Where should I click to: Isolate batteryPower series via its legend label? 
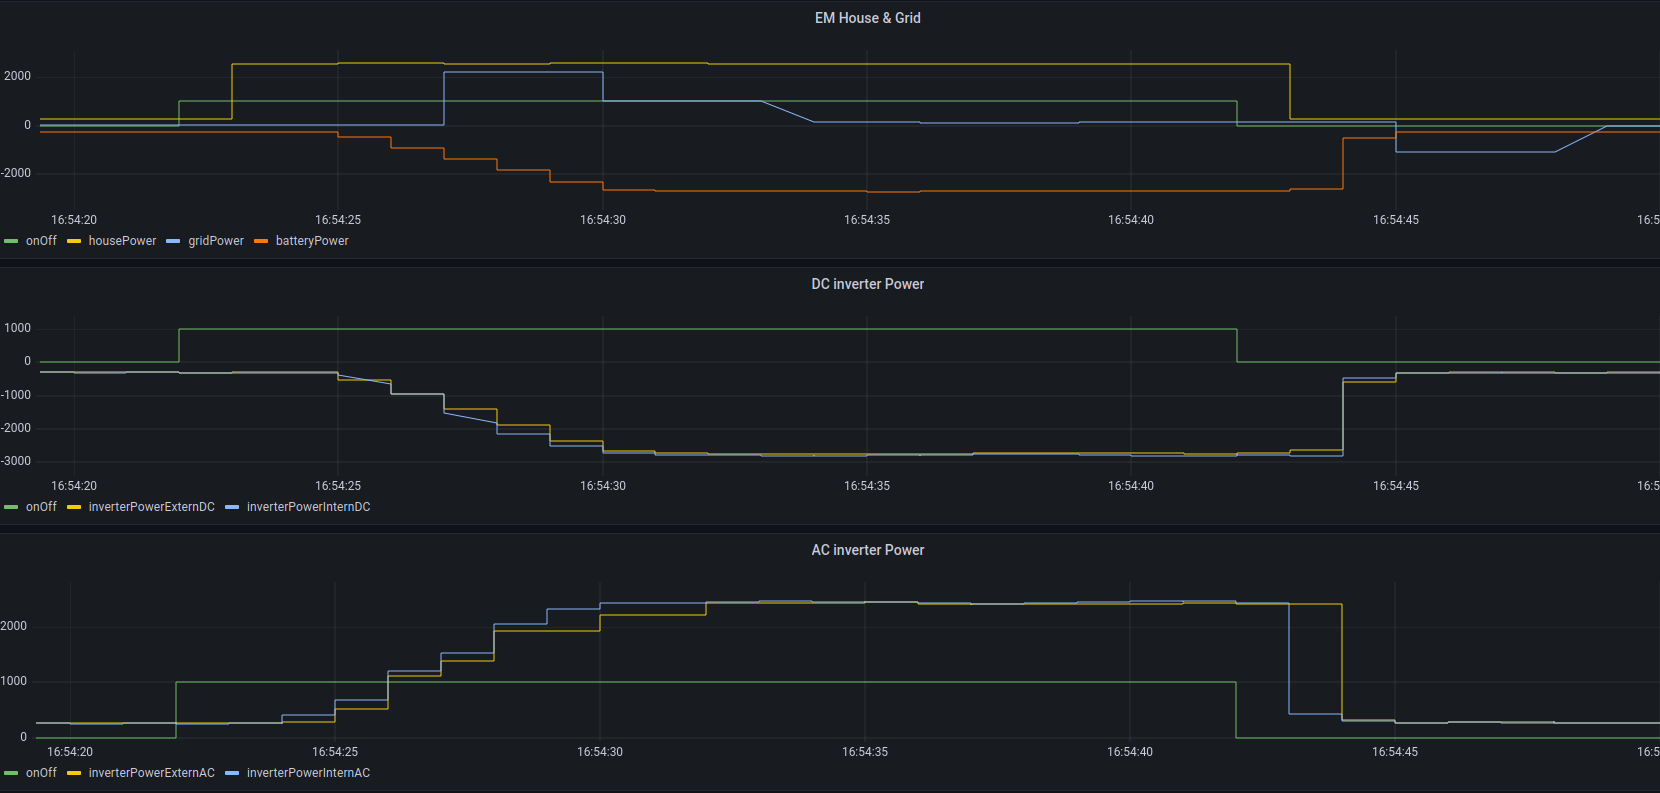pos(312,241)
